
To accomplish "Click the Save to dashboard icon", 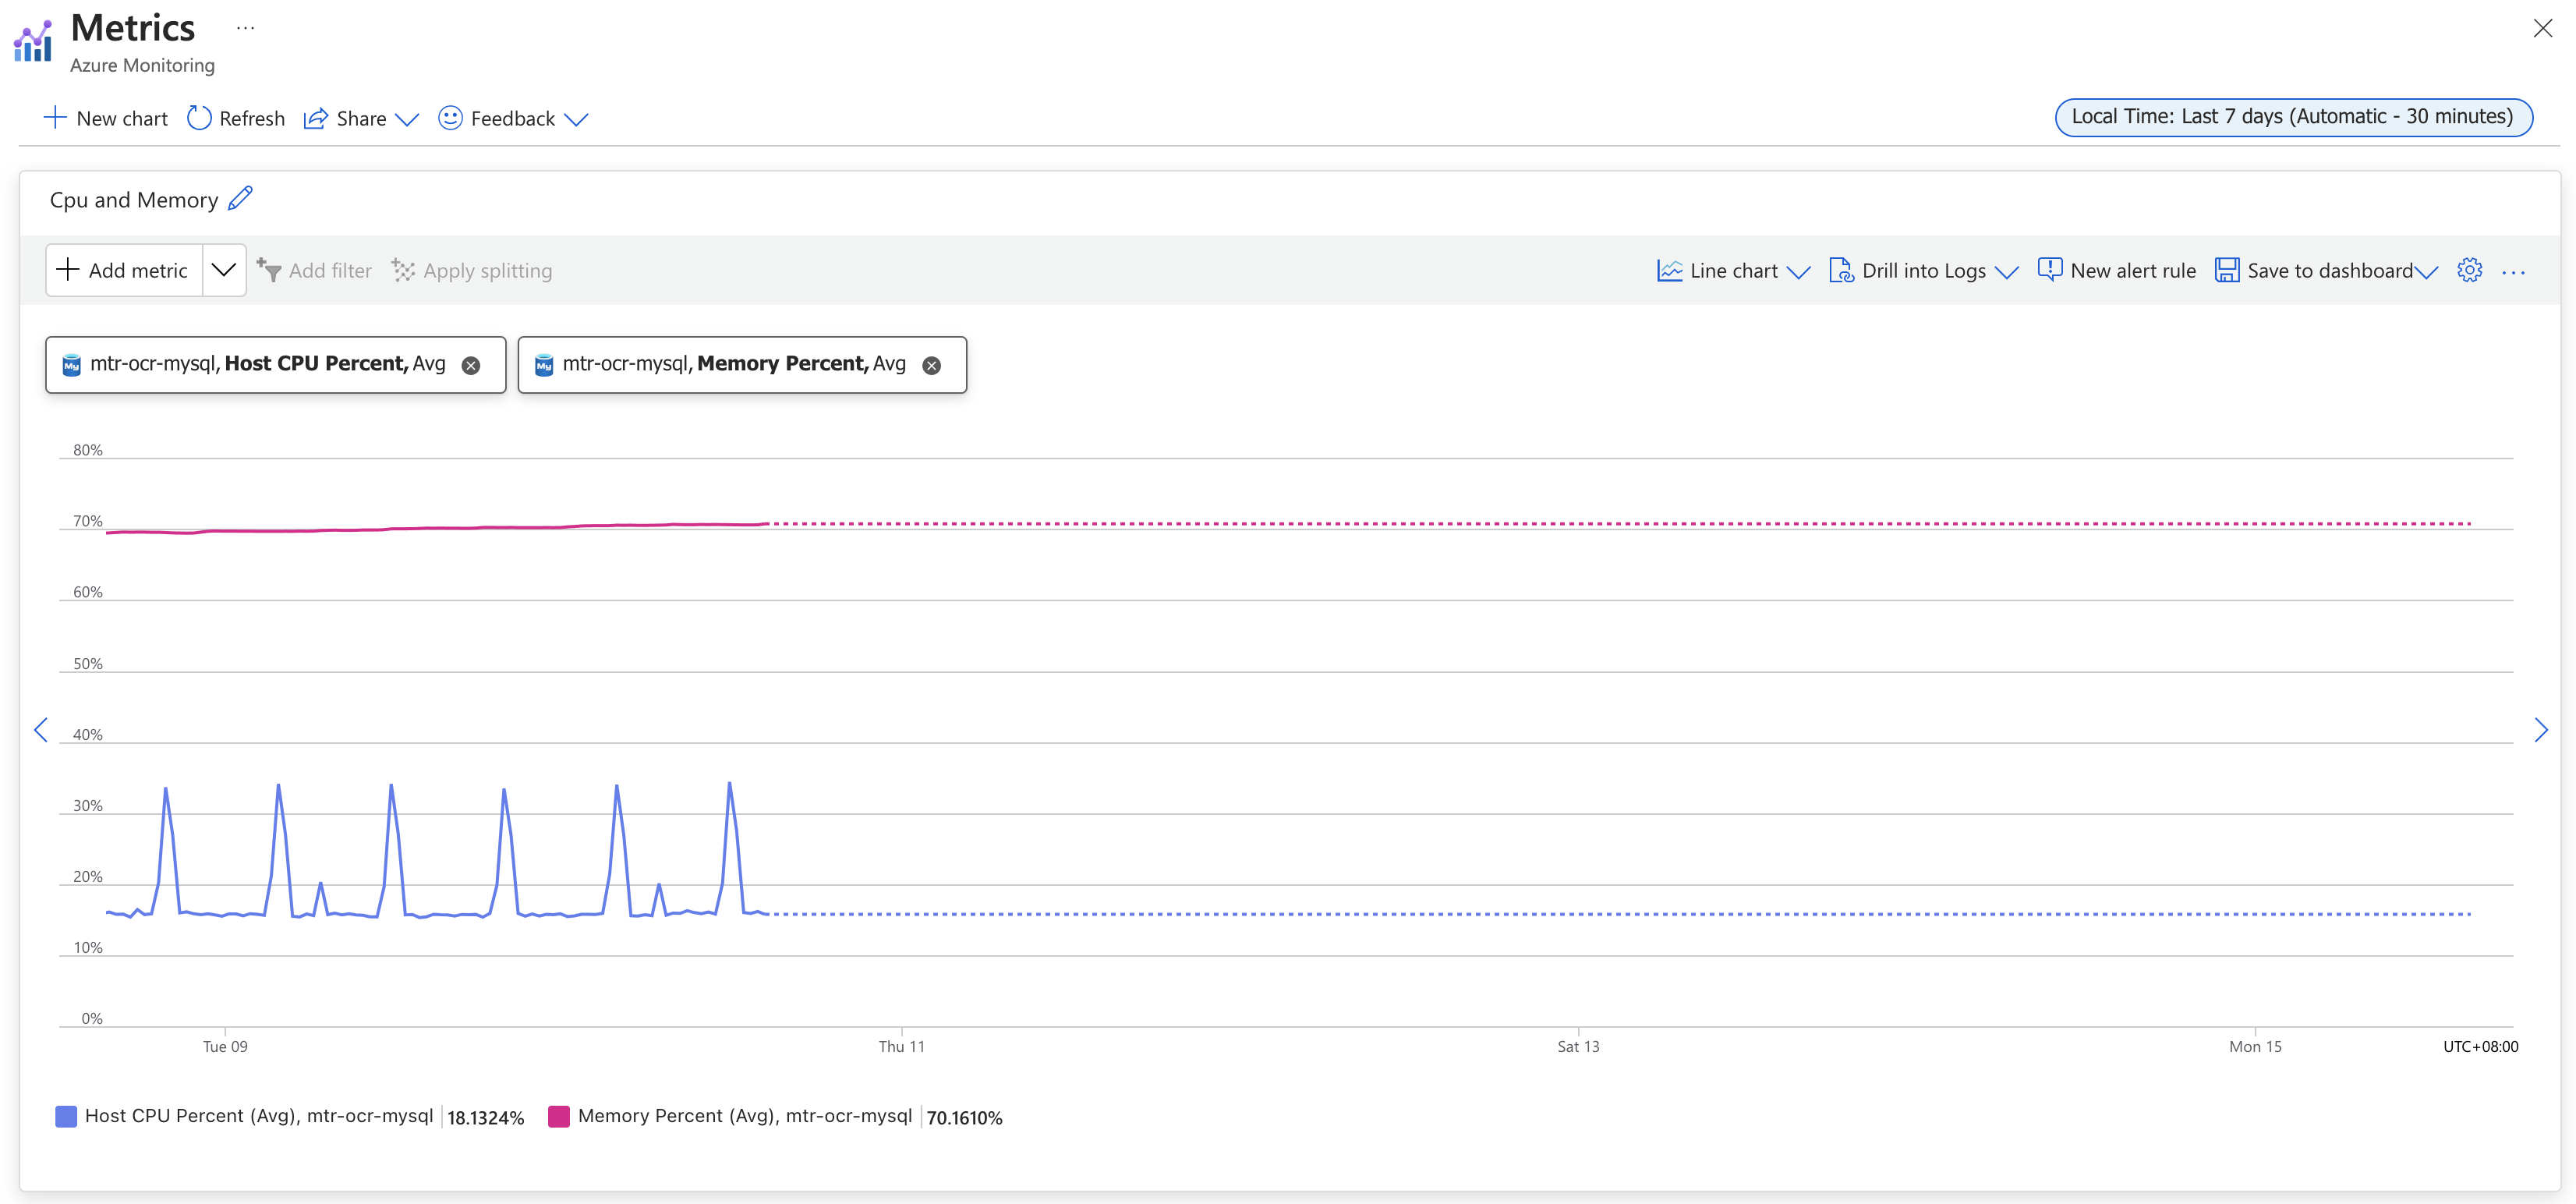I will click(2227, 269).
